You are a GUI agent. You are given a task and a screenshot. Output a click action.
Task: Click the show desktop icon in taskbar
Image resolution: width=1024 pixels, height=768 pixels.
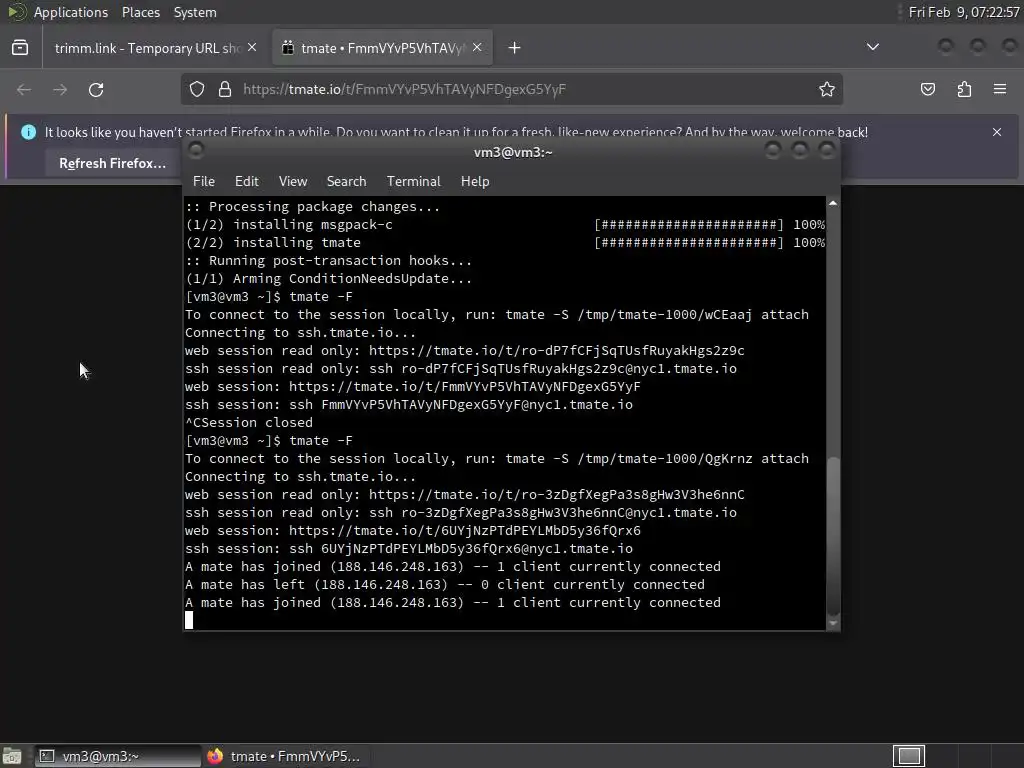pos(12,756)
